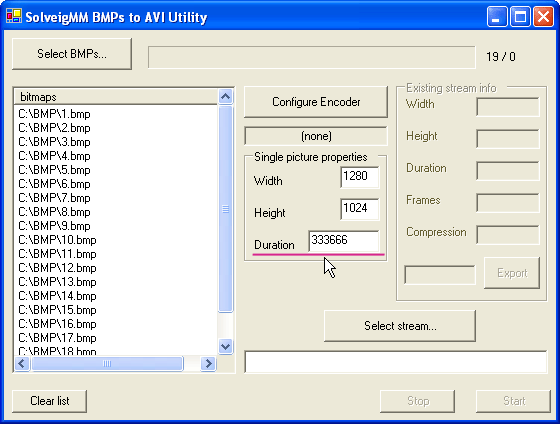Click the field left of Export button
Image resolution: width=560 pixels, height=424 pixels.
[440, 275]
